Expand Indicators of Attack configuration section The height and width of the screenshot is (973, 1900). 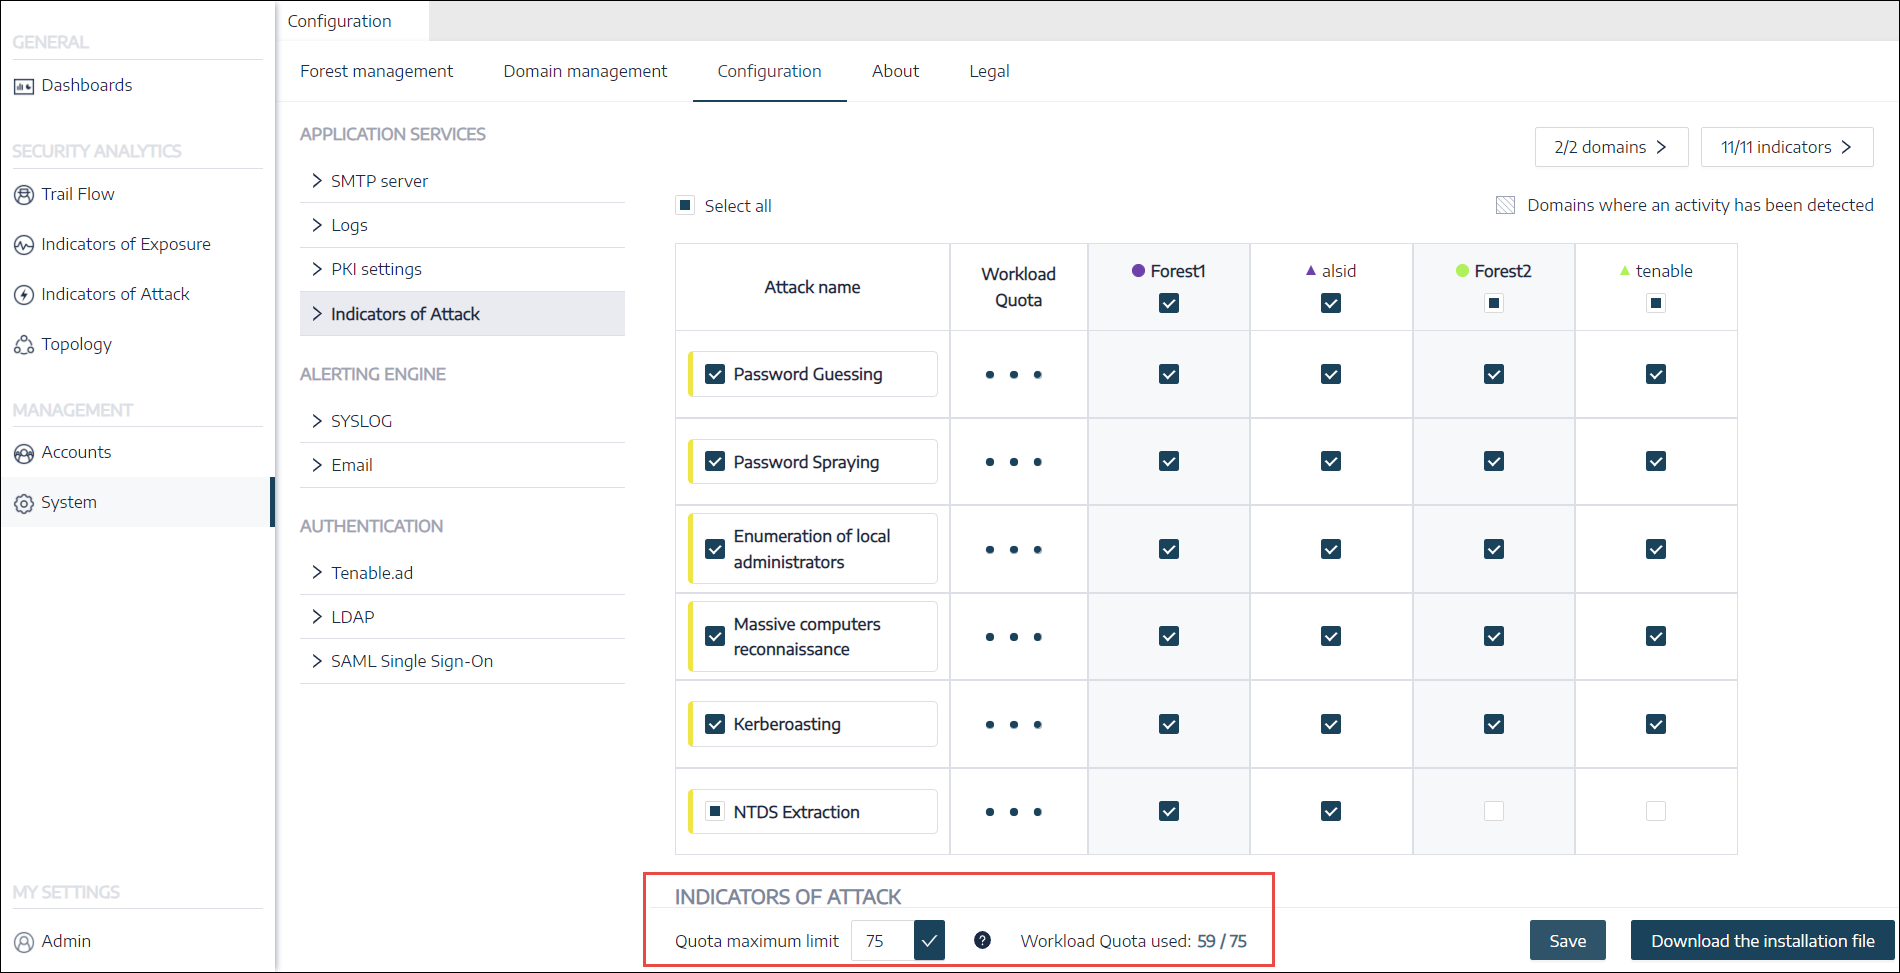pos(462,314)
